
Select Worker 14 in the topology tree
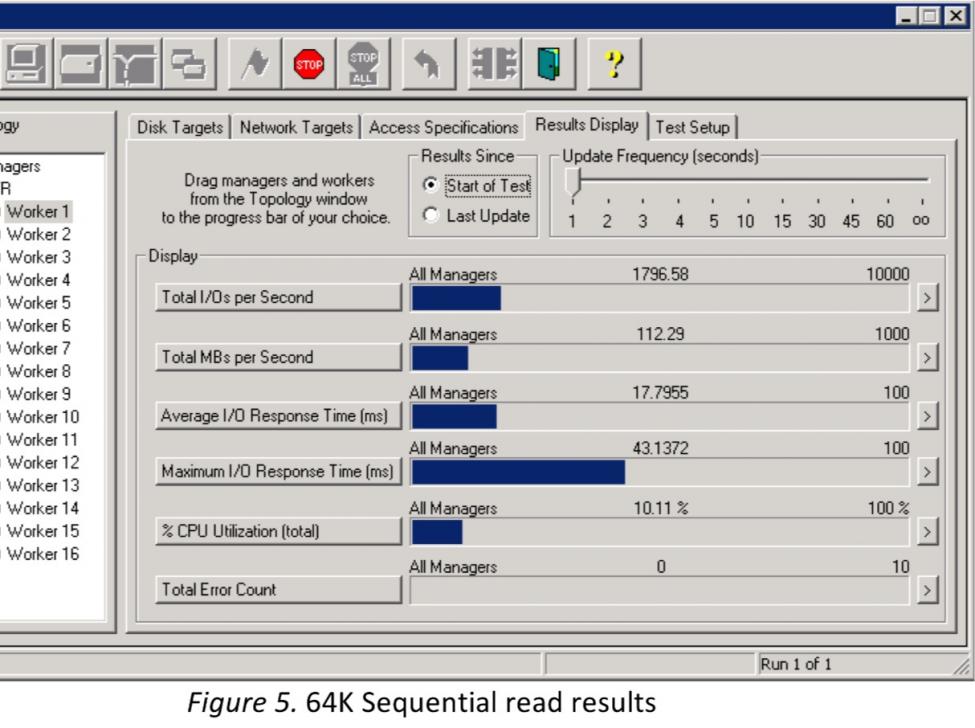[x=43, y=509]
